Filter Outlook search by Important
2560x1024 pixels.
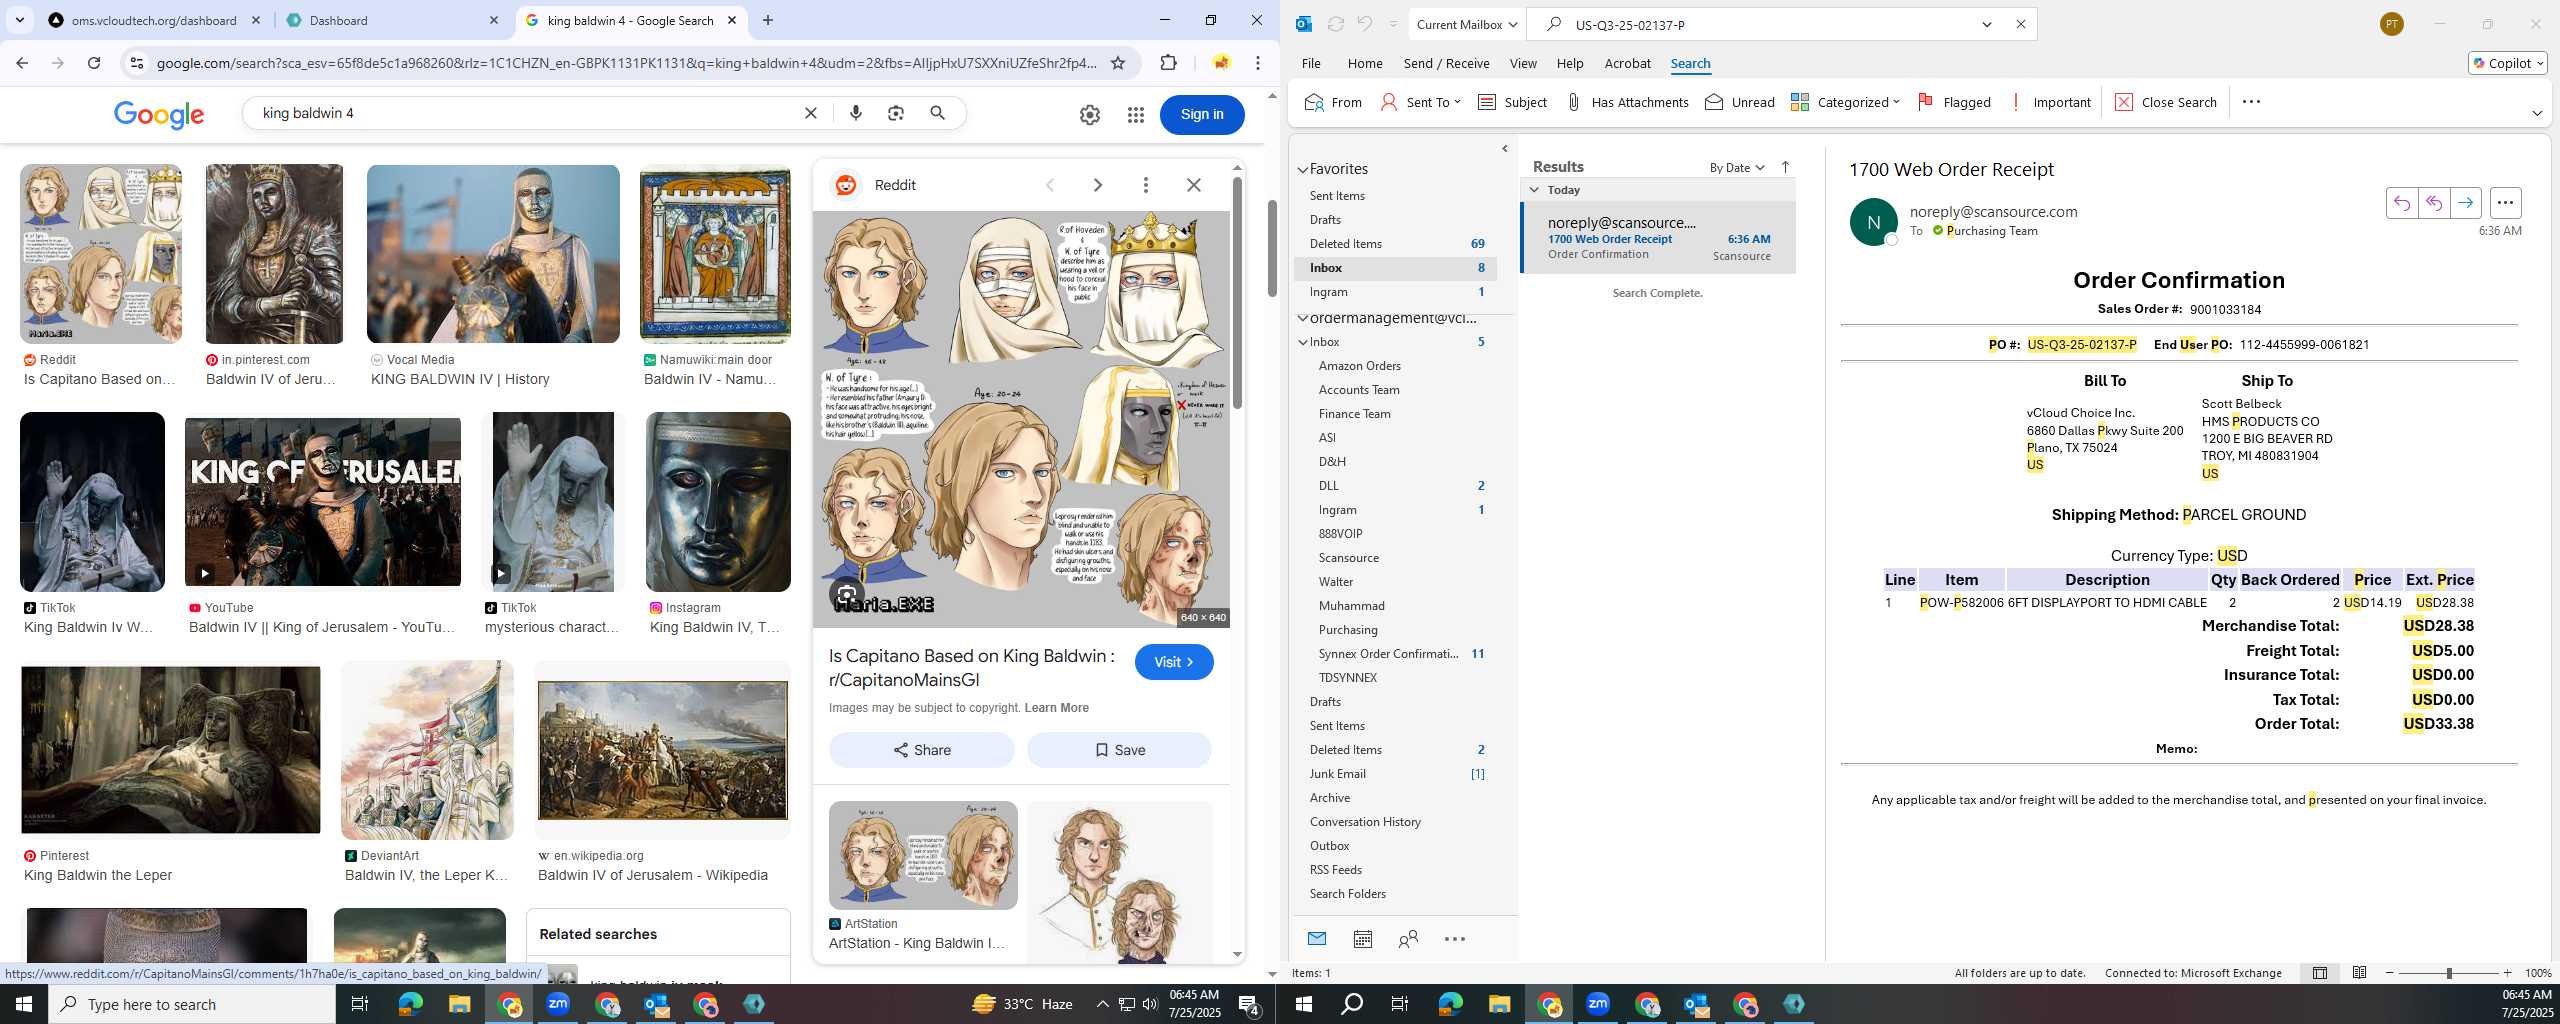[x=2049, y=102]
